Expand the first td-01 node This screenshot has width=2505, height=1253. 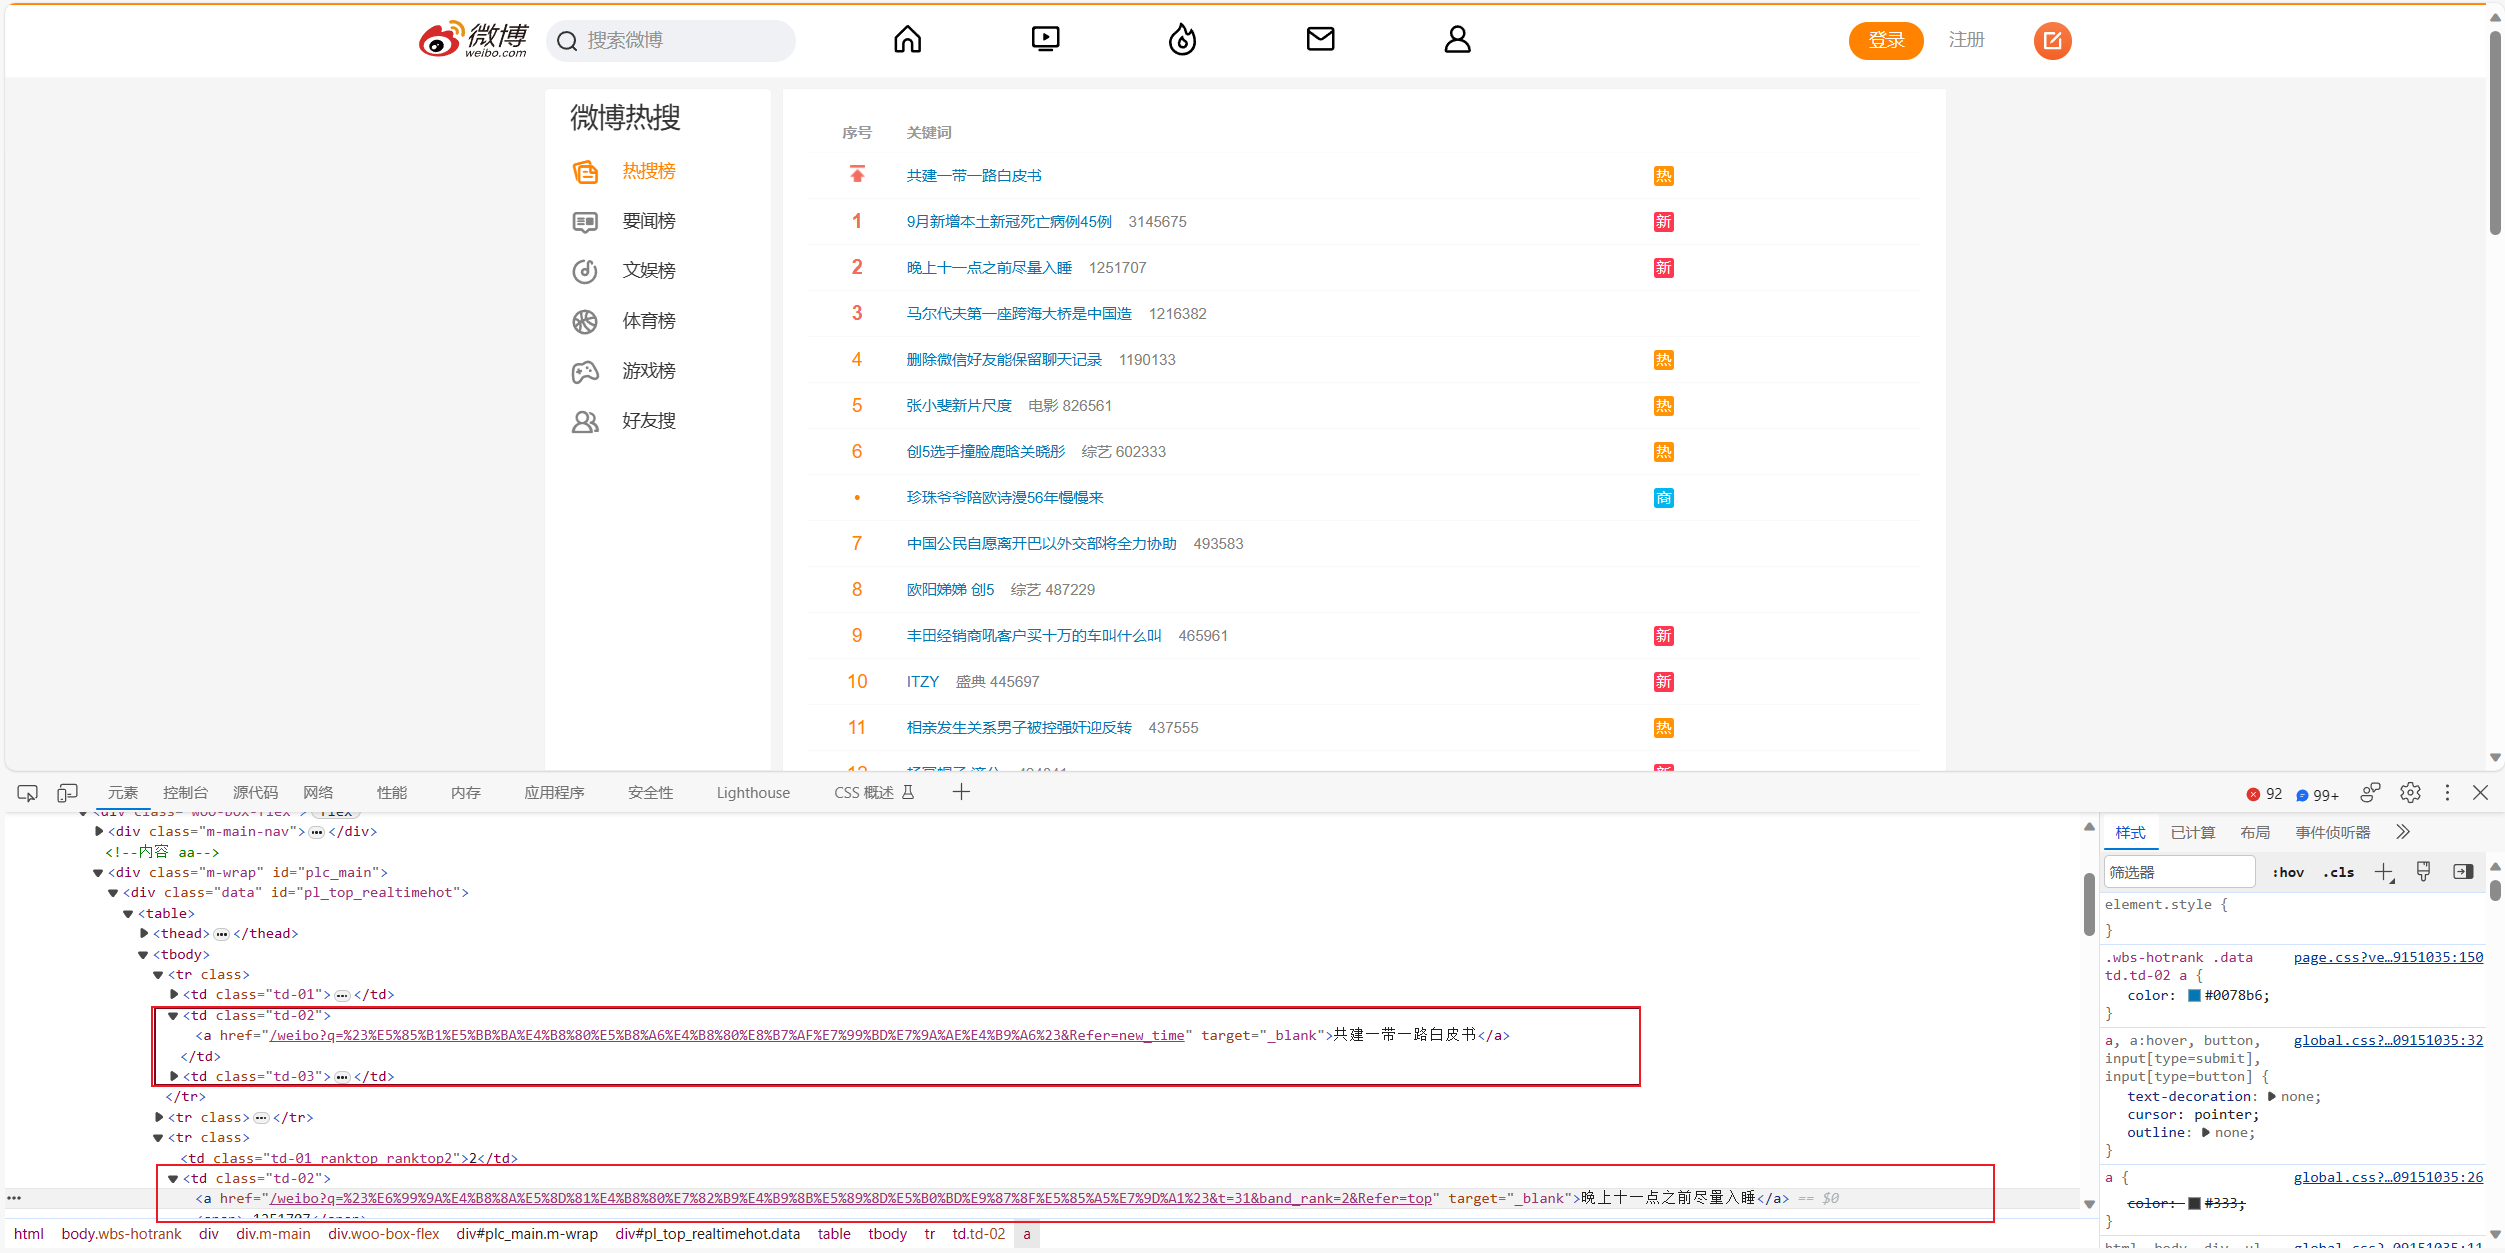point(174,994)
